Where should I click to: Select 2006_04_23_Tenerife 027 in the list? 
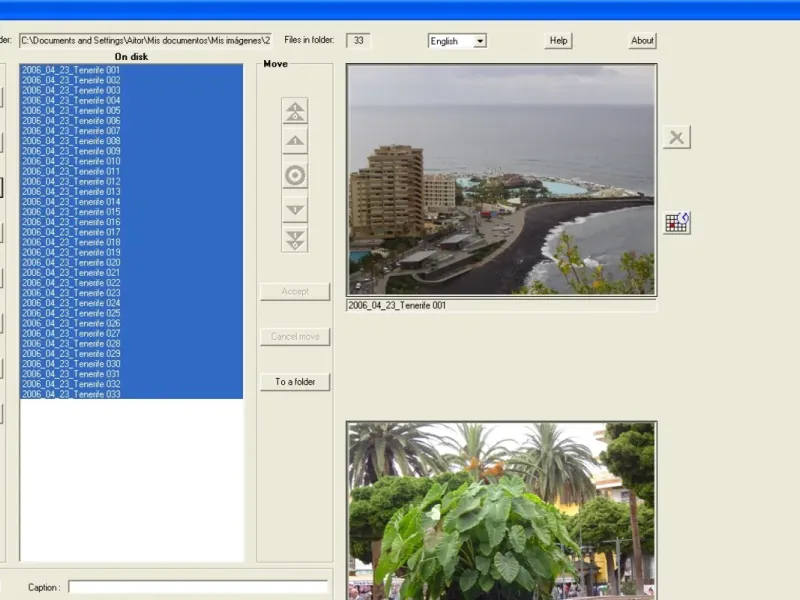131,334
